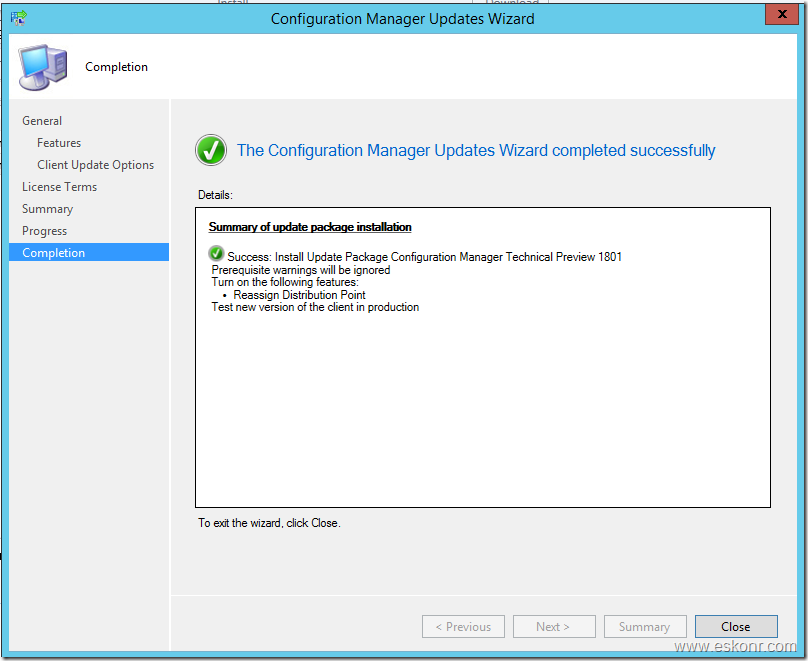The width and height of the screenshot is (808, 661).
Task: Open the Summary step in sidebar
Action: point(47,209)
